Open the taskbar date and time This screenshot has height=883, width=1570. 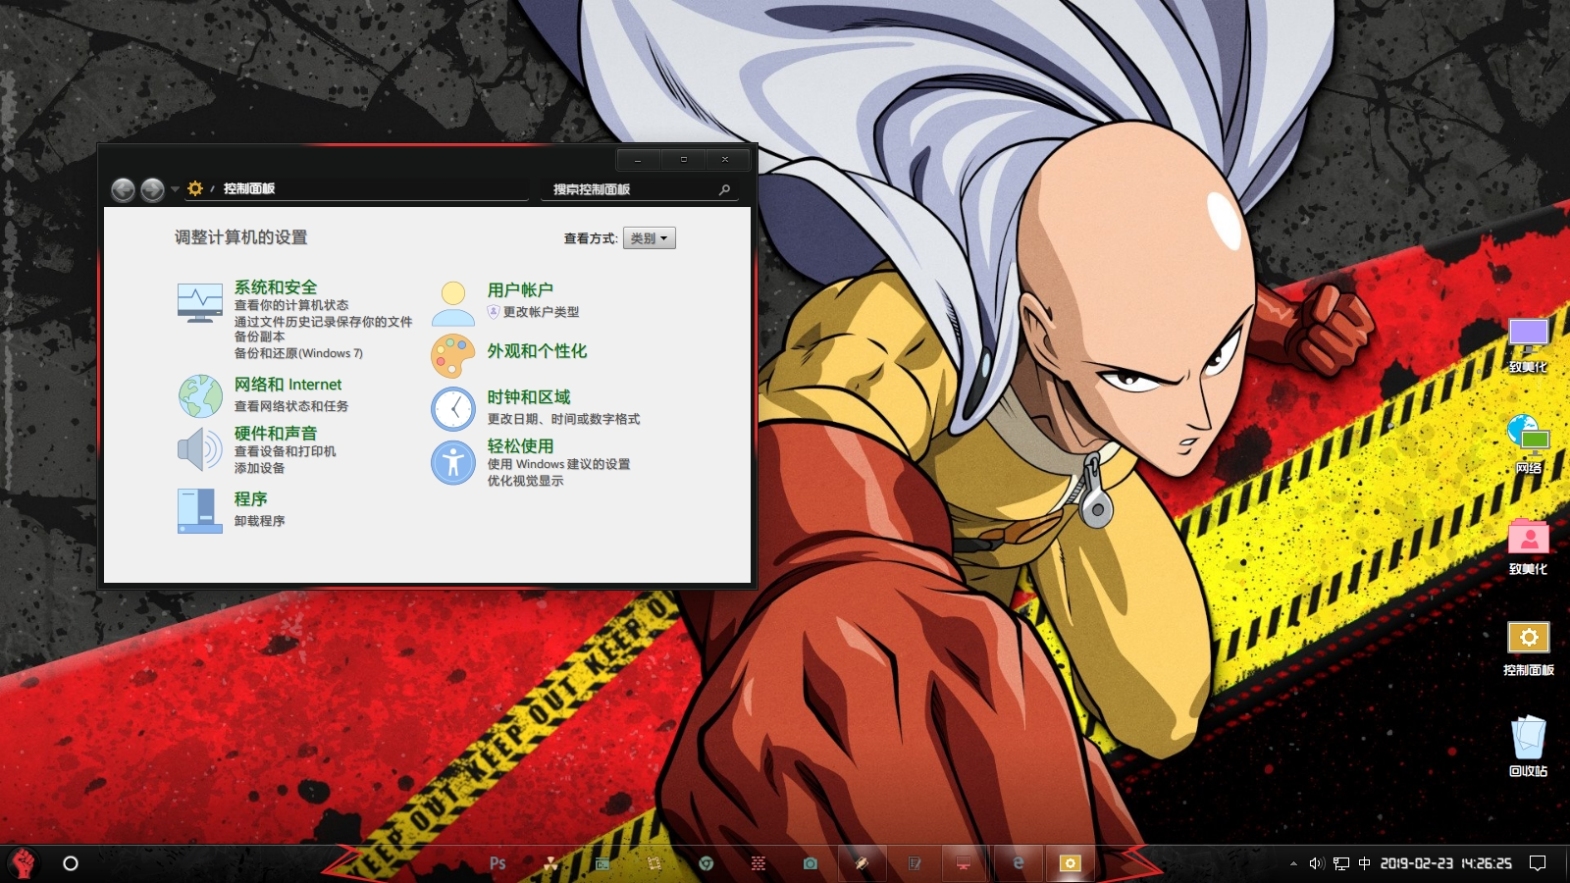(x=1446, y=863)
